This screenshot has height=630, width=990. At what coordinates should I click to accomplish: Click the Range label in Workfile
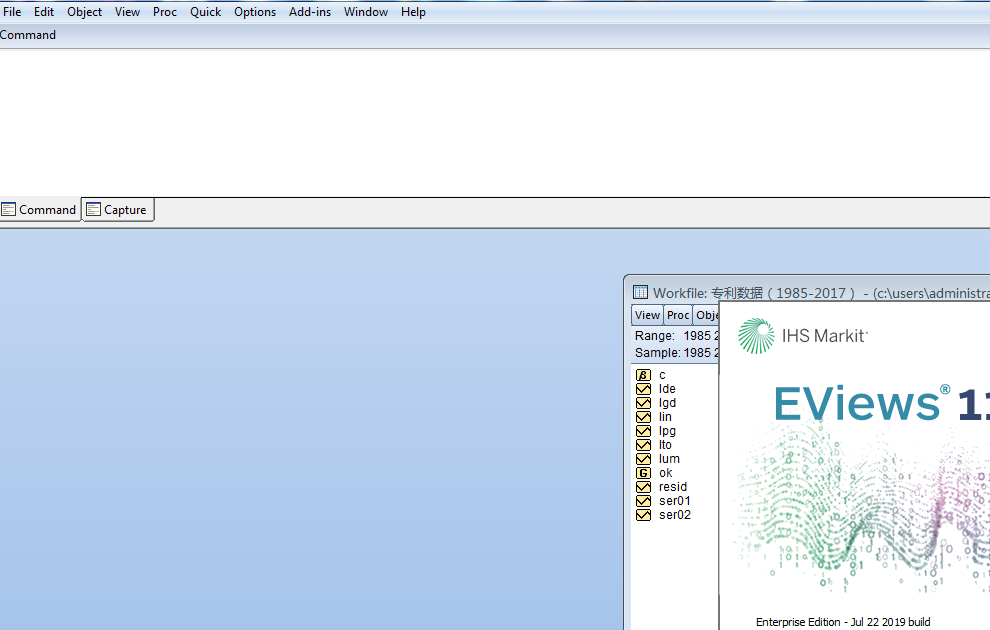(655, 336)
